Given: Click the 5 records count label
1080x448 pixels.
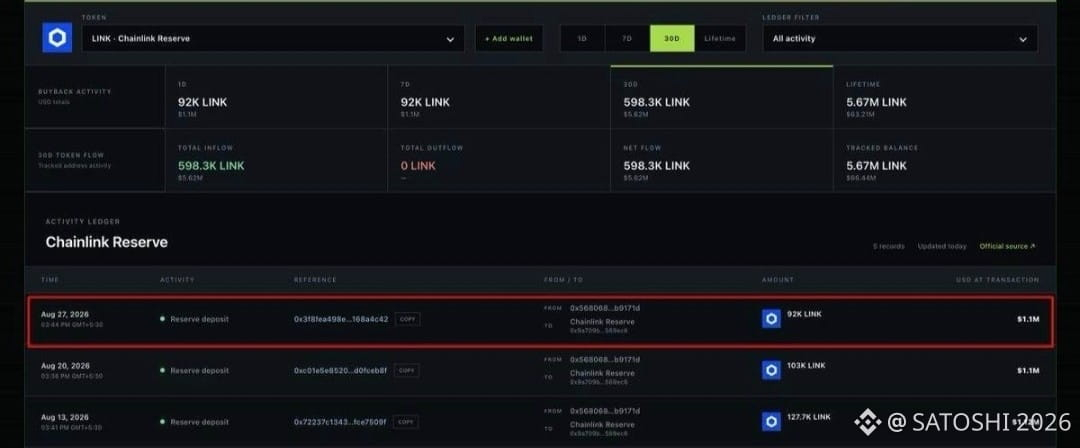Looking at the screenshot, I should [x=889, y=246].
